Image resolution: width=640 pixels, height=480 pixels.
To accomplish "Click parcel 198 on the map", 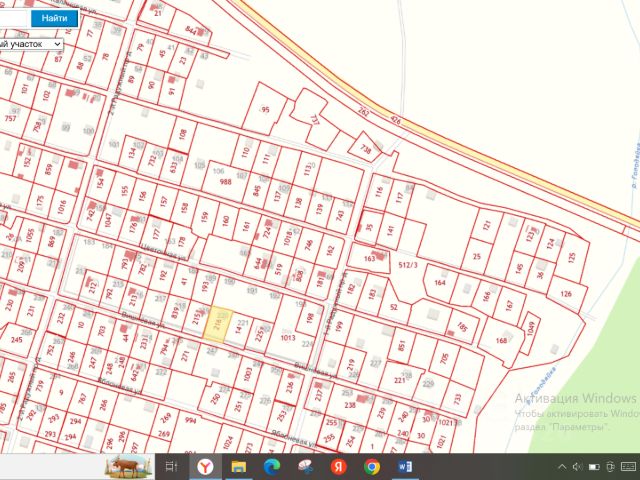I will point(310,317).
